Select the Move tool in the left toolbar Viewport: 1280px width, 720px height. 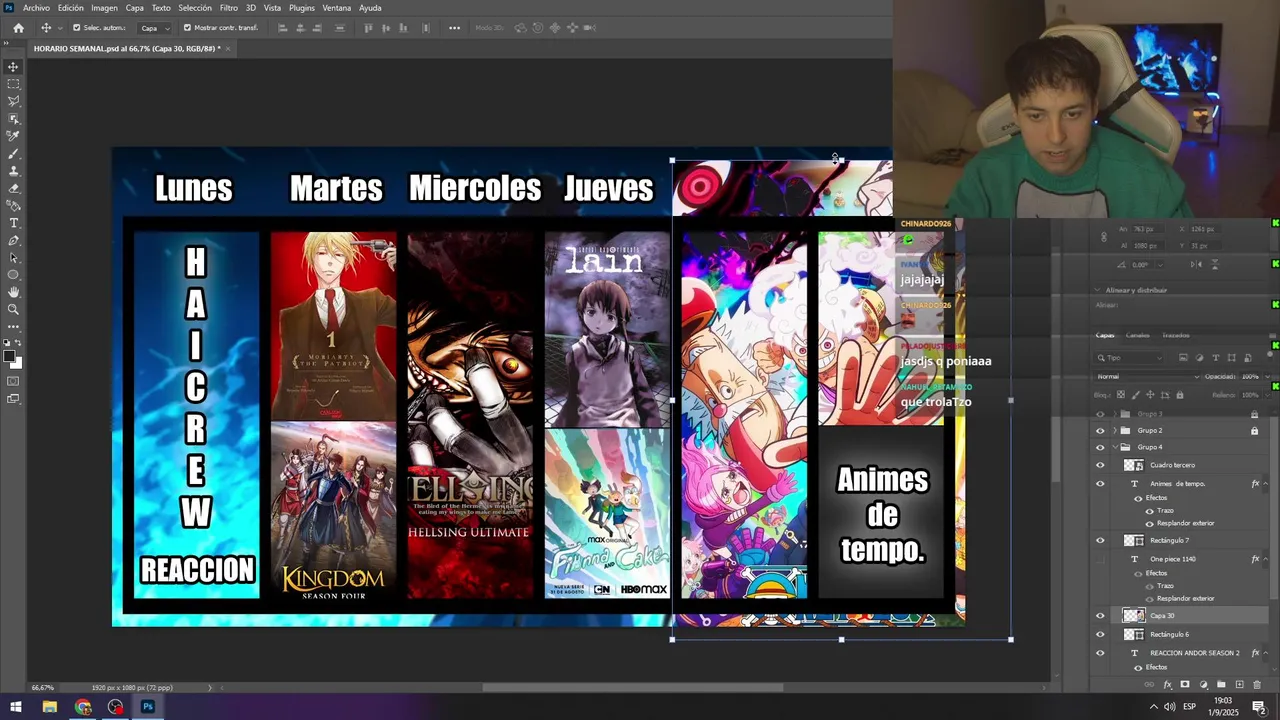click(x=13, y=67)
